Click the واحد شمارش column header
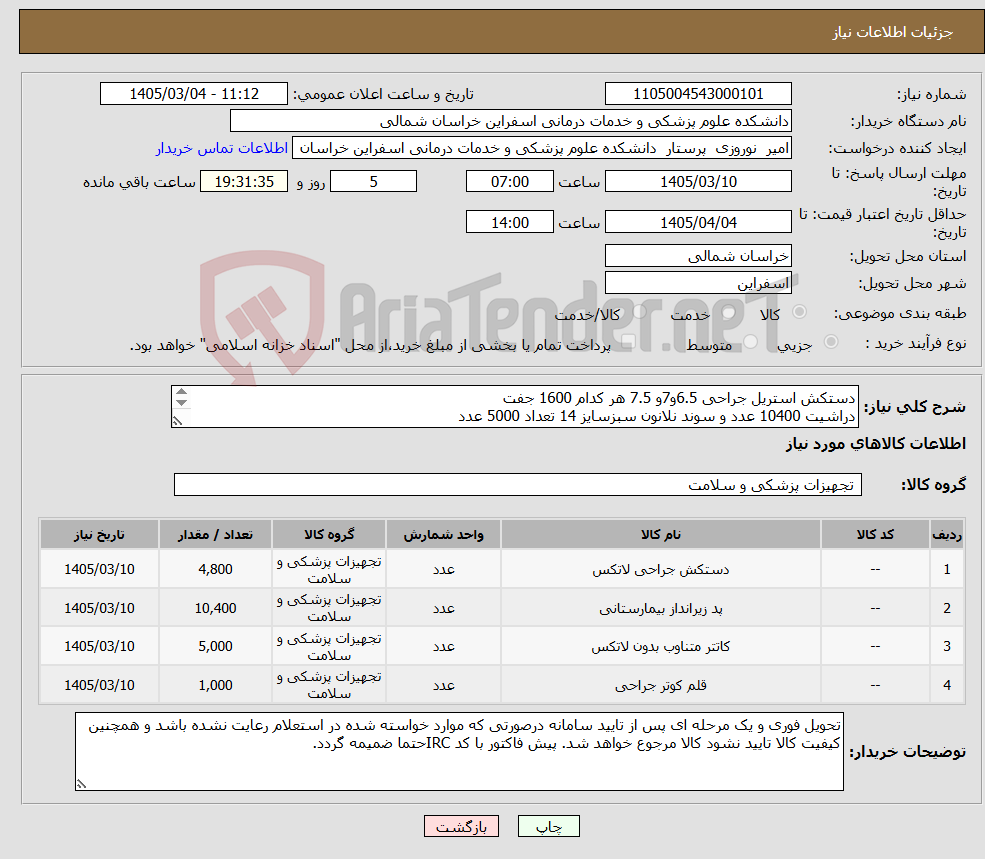Screen dimensions: 985x859 click(444, 534)
